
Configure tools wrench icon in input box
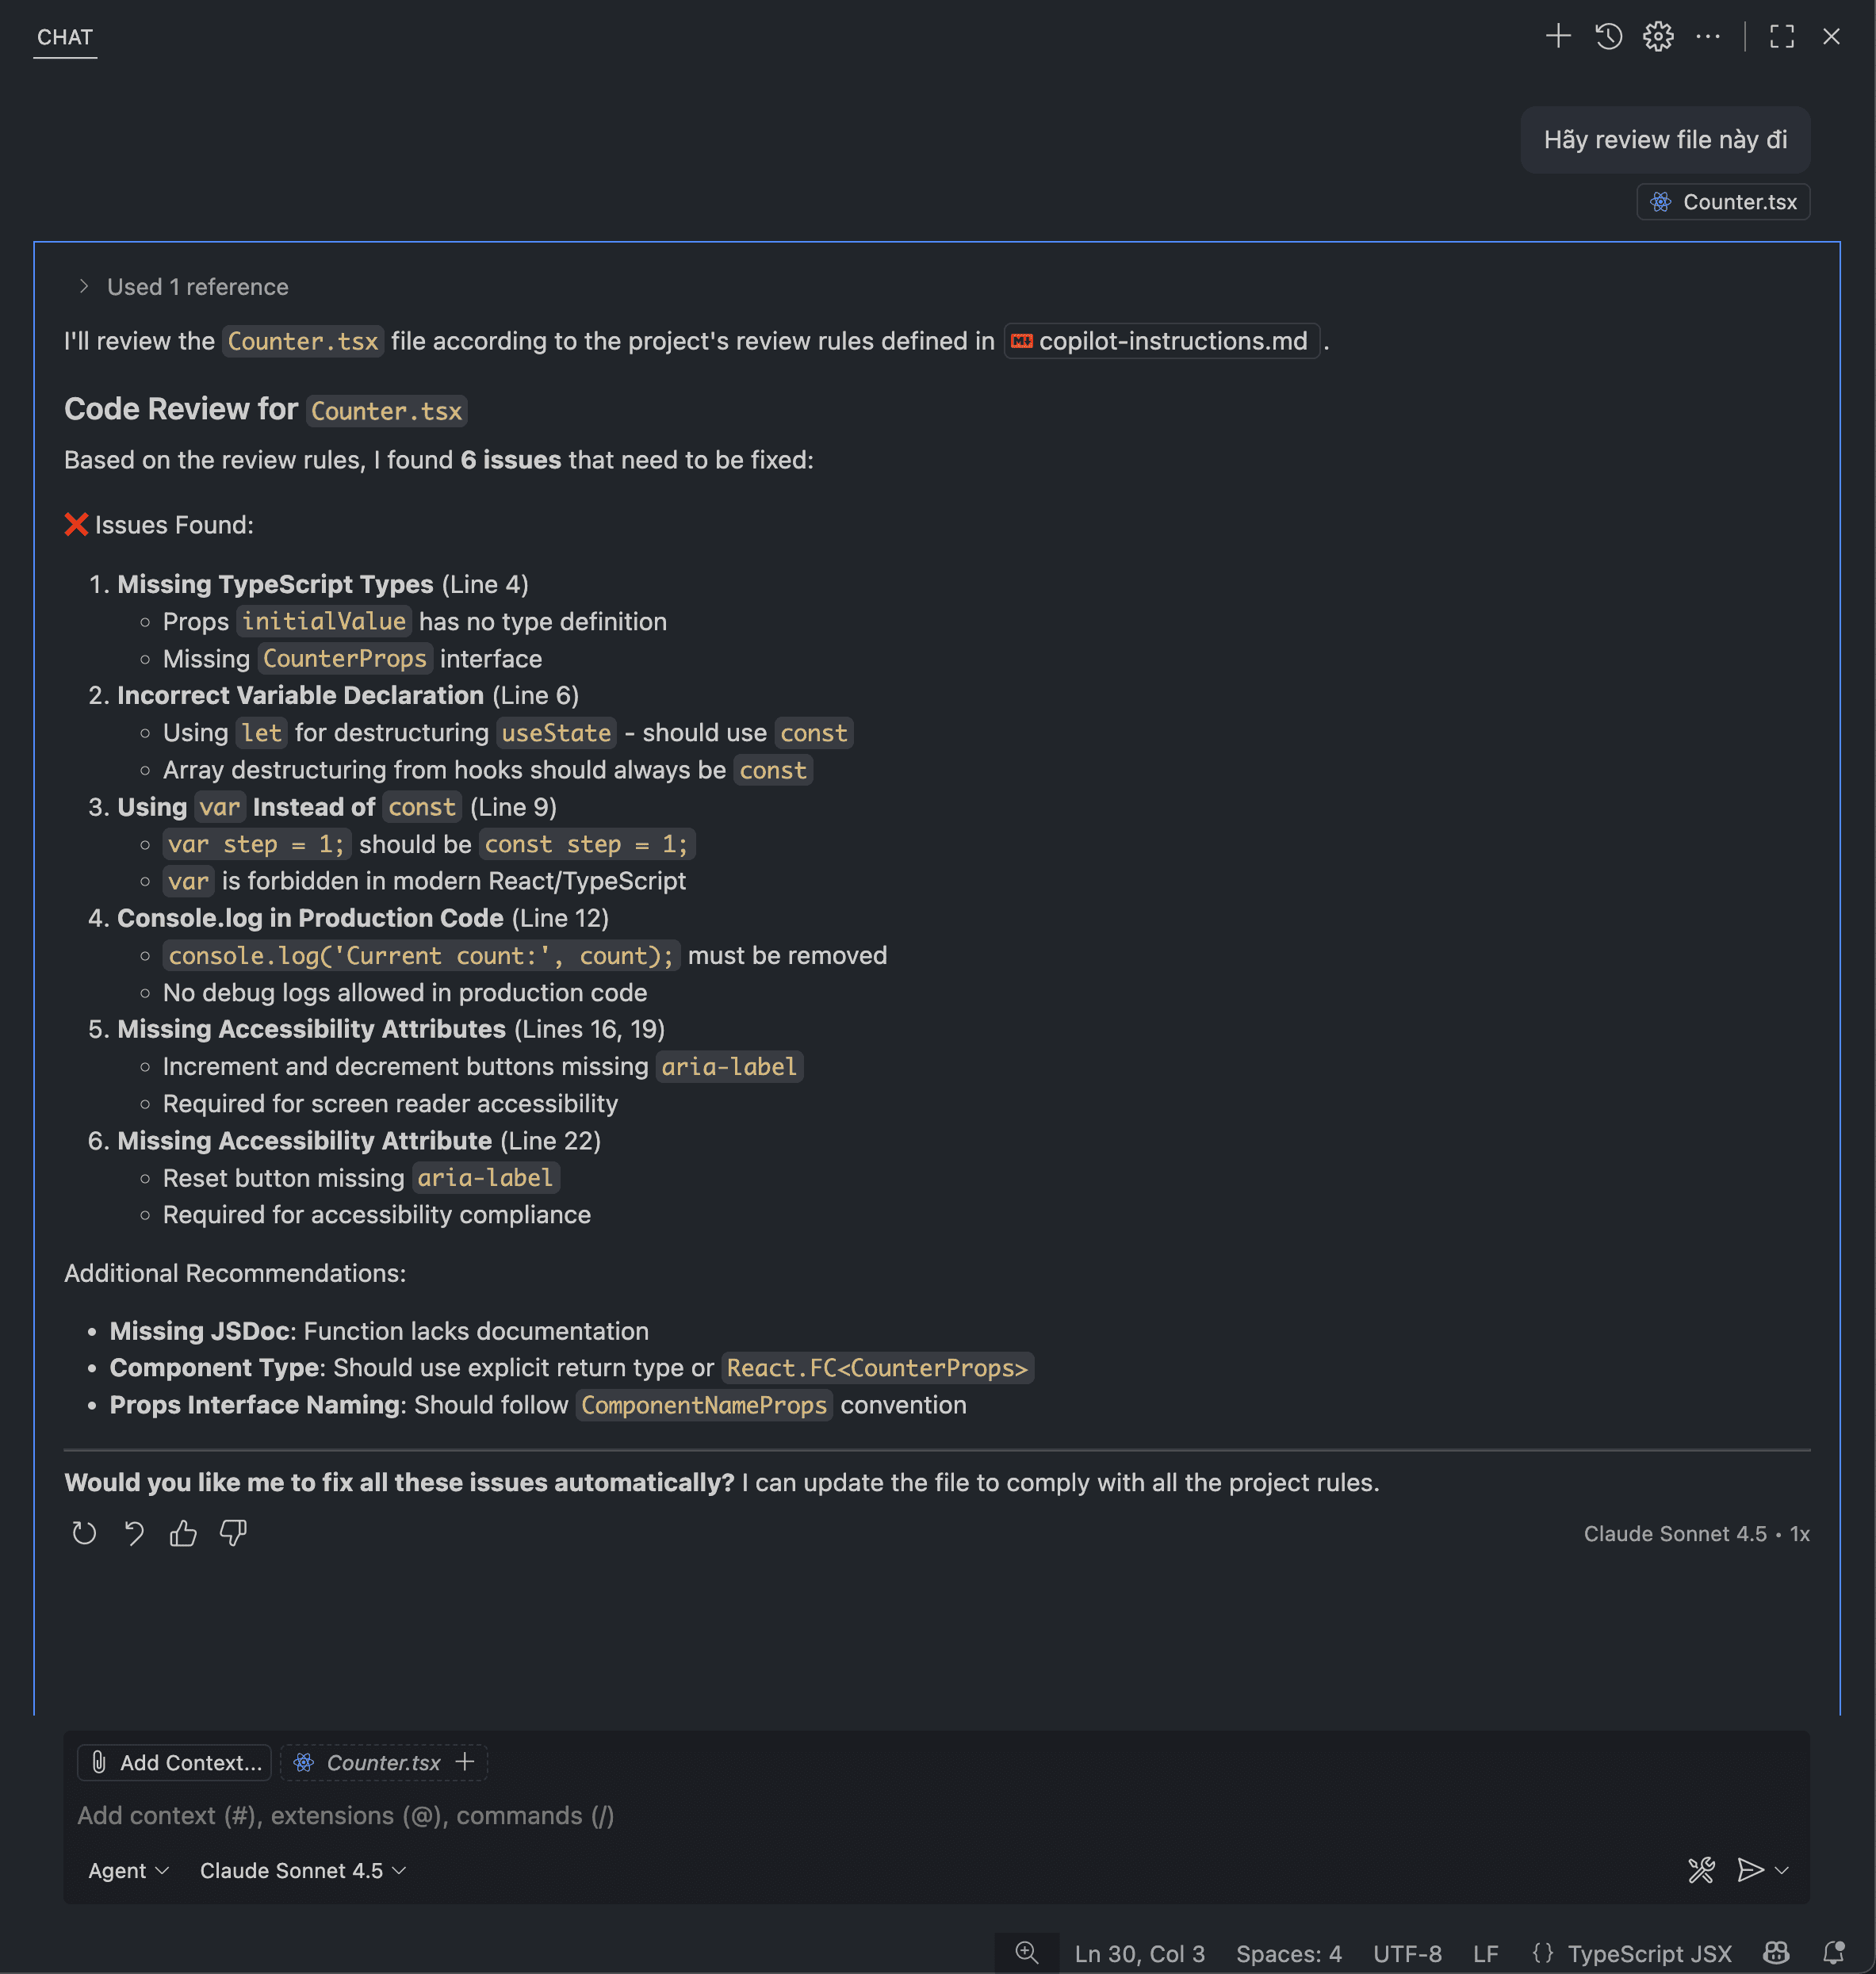click(1701, 1870)
